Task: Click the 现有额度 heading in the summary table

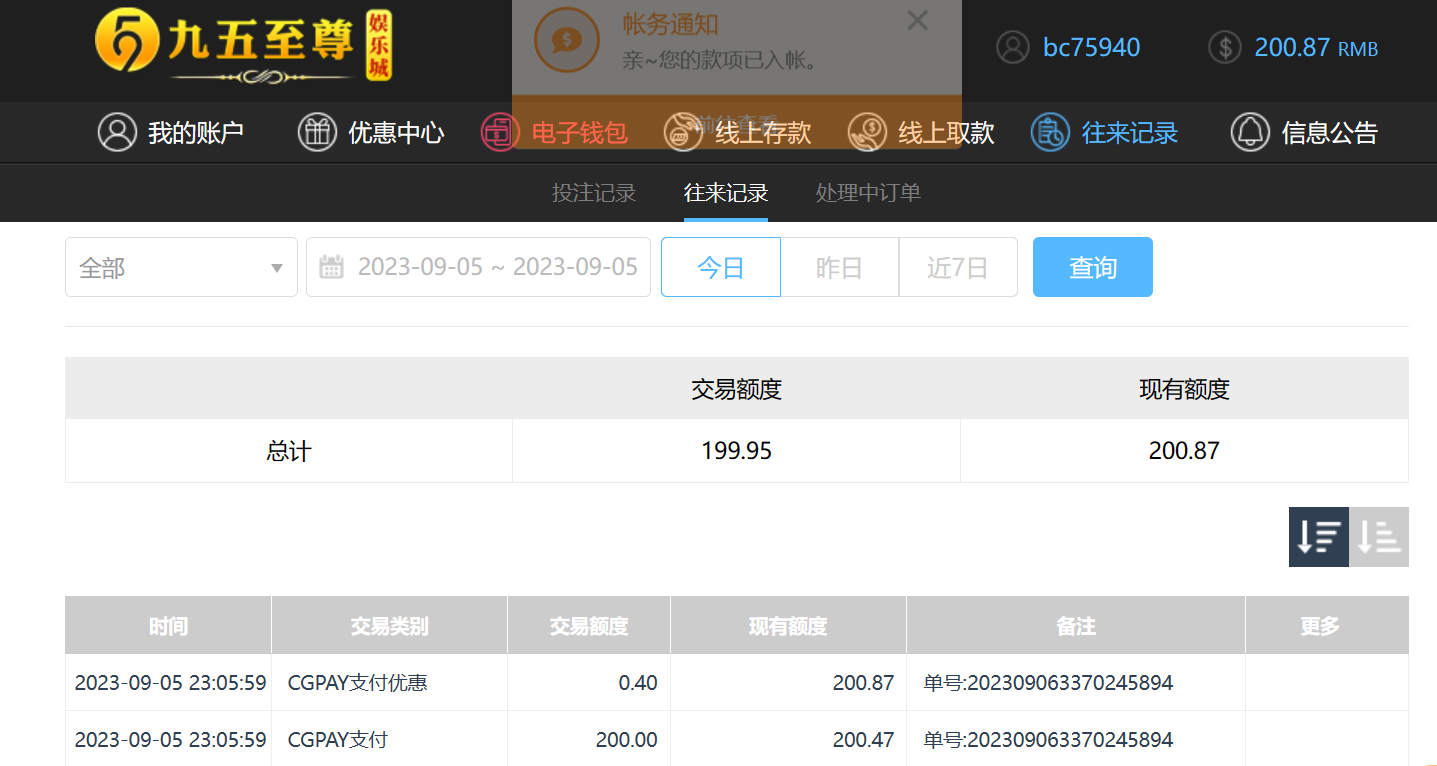Action: [1184, 389]
